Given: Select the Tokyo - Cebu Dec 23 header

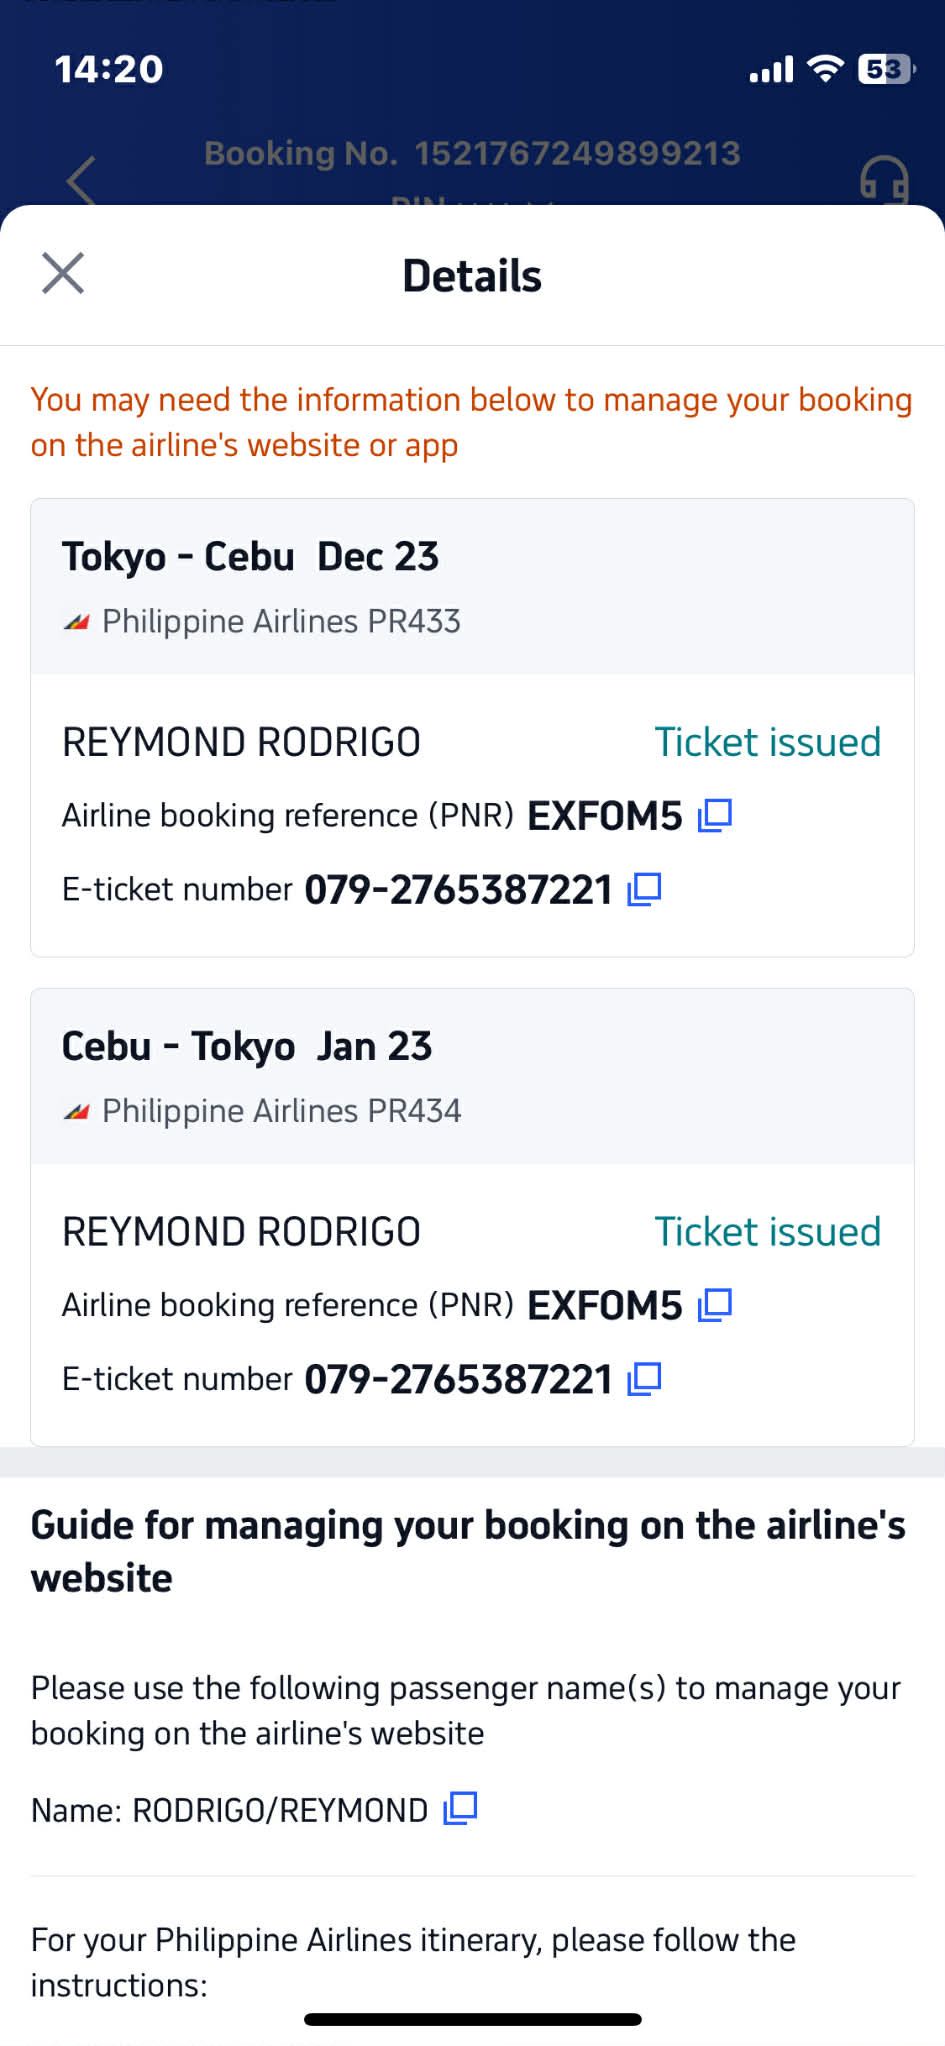Looking at the screenshot, I should (x=250, y=556).
